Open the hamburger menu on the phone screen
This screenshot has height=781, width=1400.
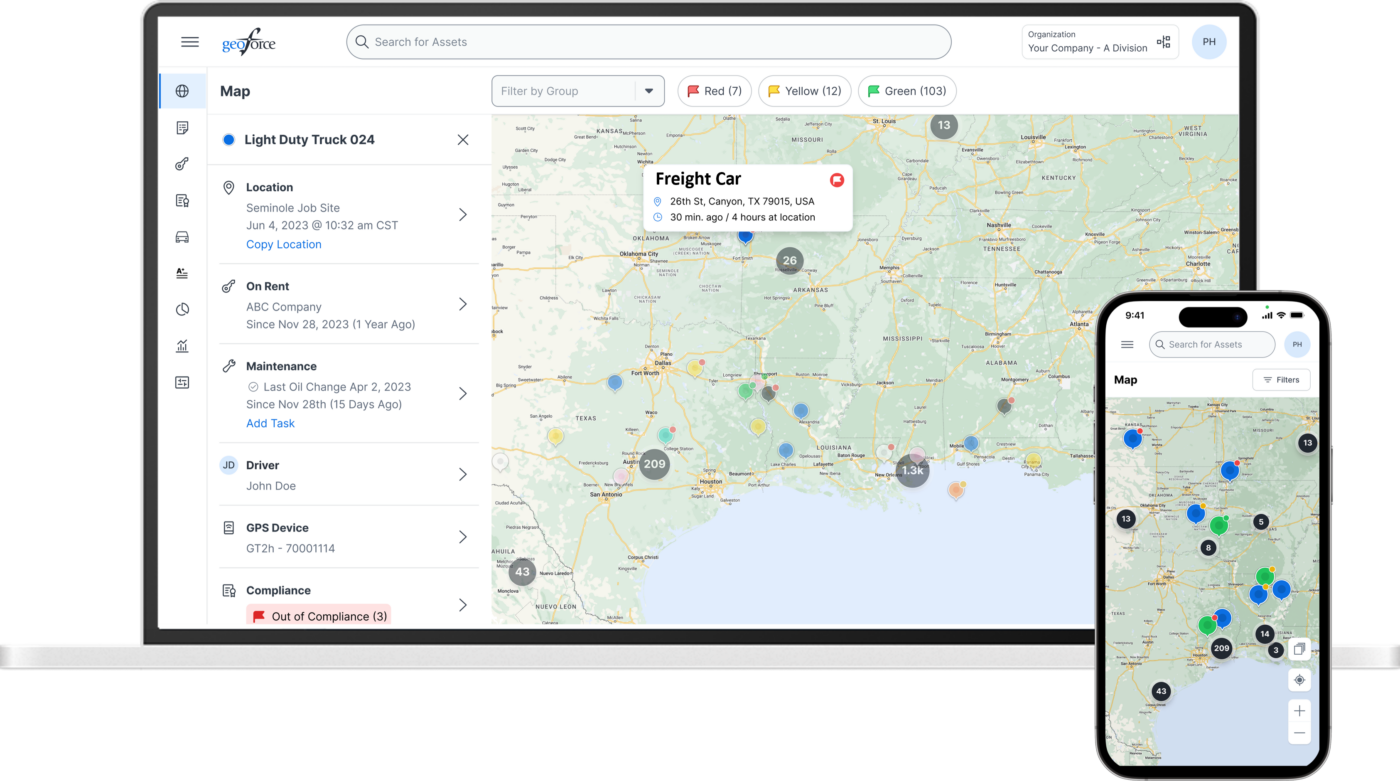click(x=1127, y=344)
